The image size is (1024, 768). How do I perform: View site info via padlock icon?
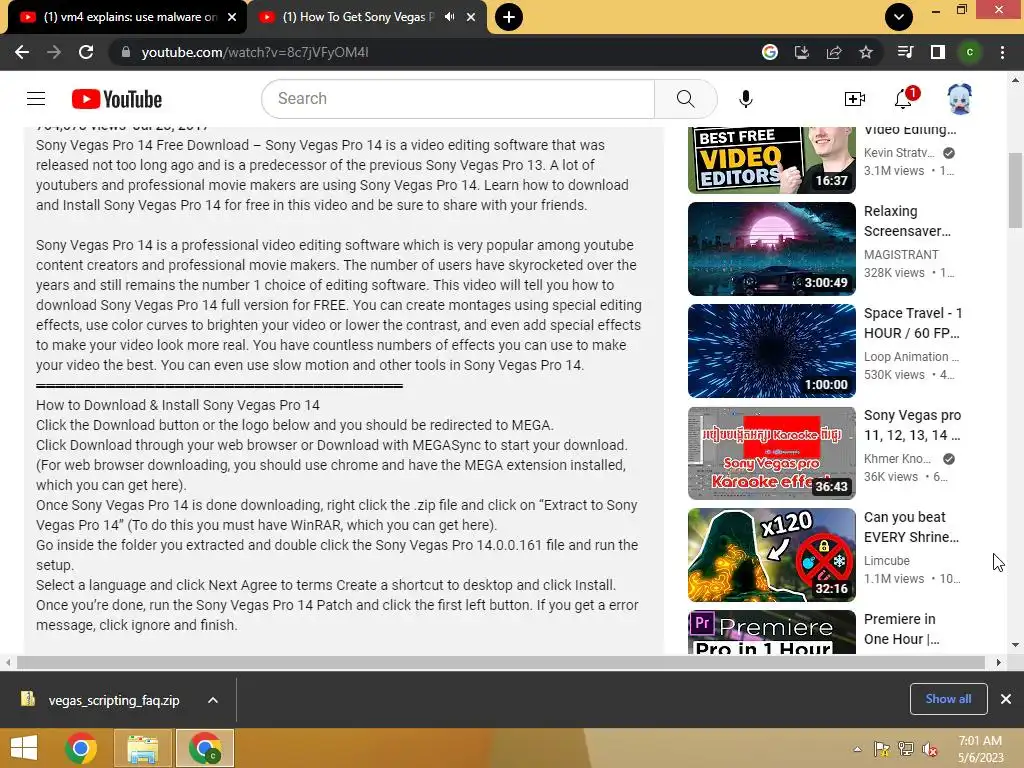click(x=125, y=52)
